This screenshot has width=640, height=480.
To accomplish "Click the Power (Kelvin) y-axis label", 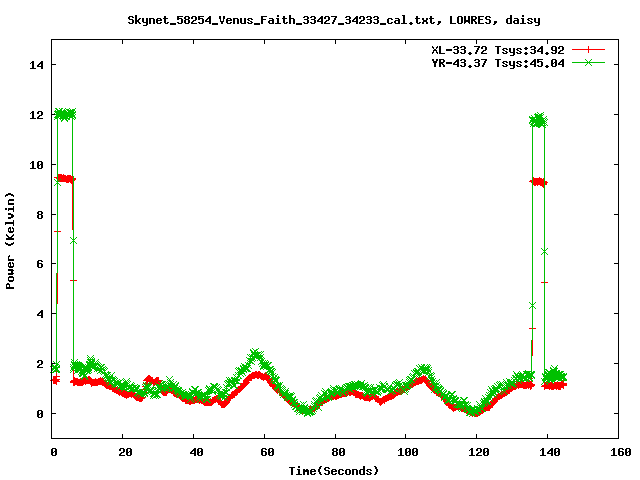I will coord(10,241).
